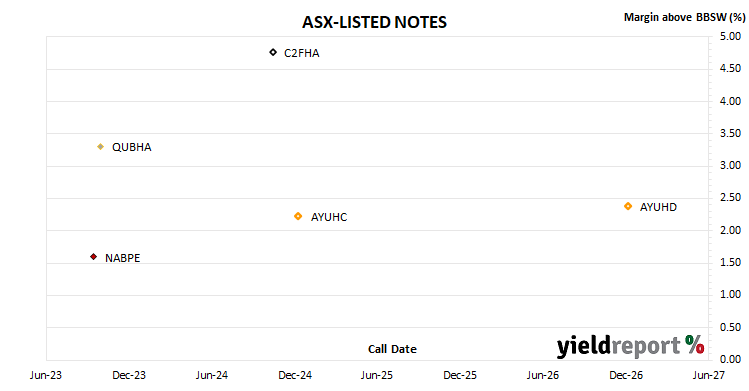Click the 2.50 value axis label
This screenshot has height=391, width=749.
pos(730,197)
